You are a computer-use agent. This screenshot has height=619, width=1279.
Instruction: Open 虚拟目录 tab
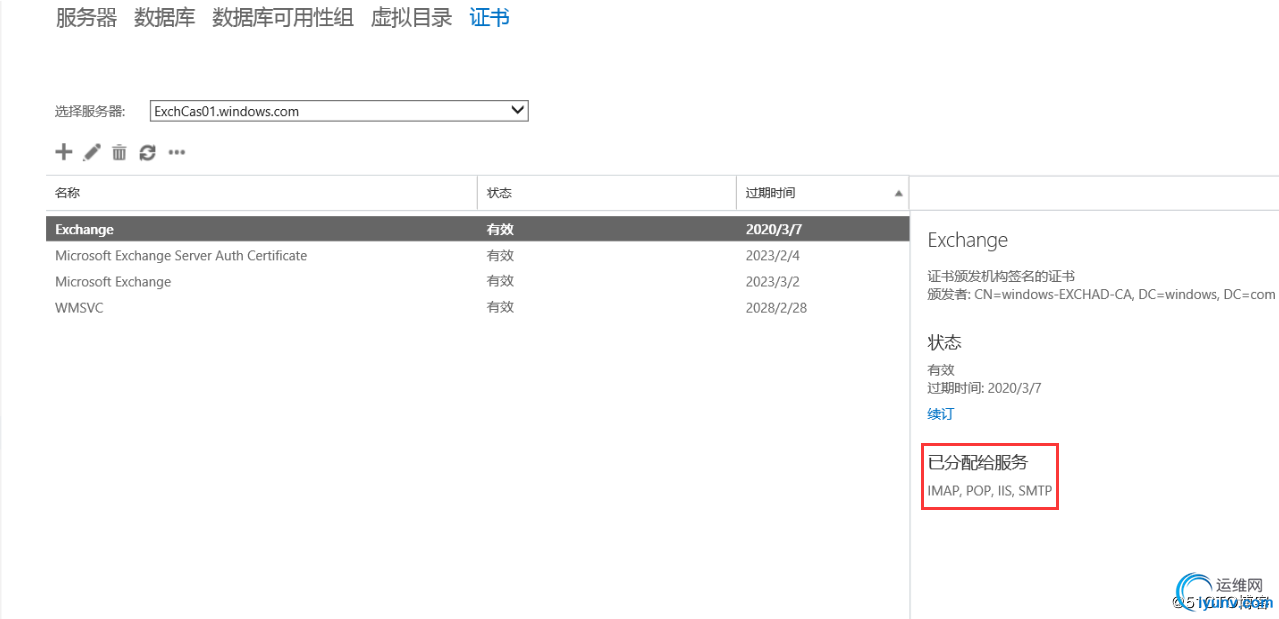click(411, 17)
